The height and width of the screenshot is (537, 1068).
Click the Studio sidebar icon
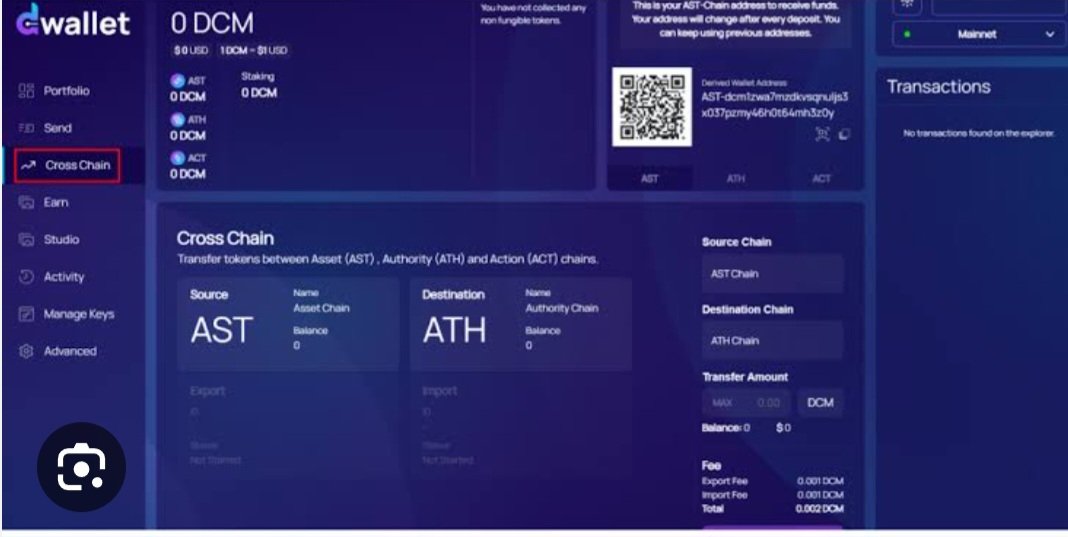(26, 240)
